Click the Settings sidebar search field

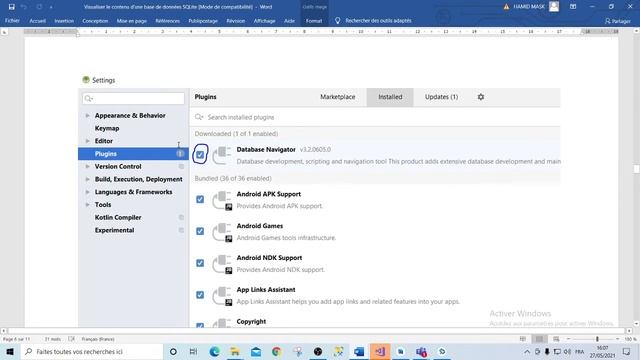pyautogui.click(x=133, y=98)
